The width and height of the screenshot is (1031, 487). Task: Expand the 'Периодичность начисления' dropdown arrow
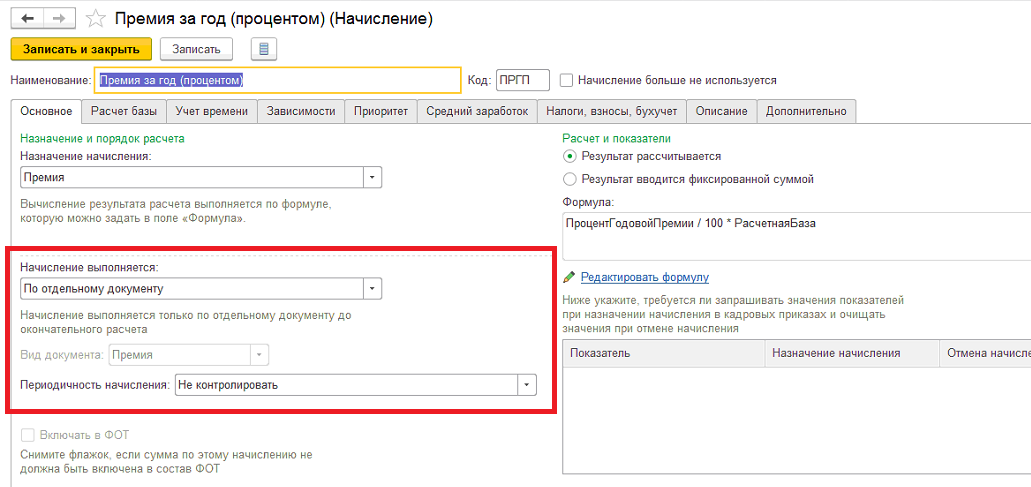point(527,385)
